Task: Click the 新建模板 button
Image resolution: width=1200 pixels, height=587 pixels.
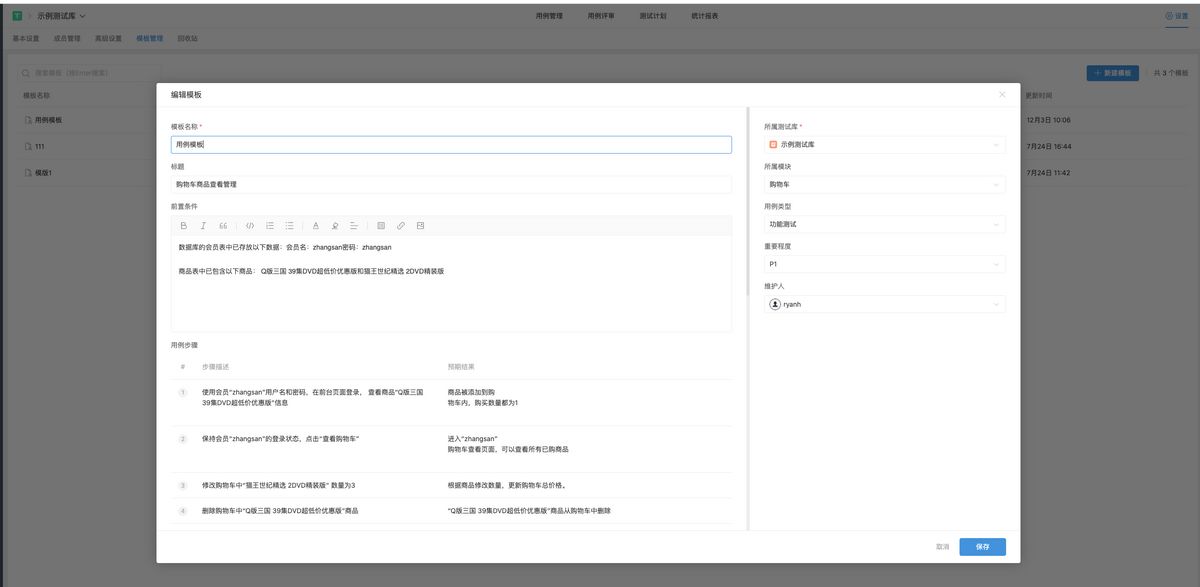Action: coord(1112,73)
